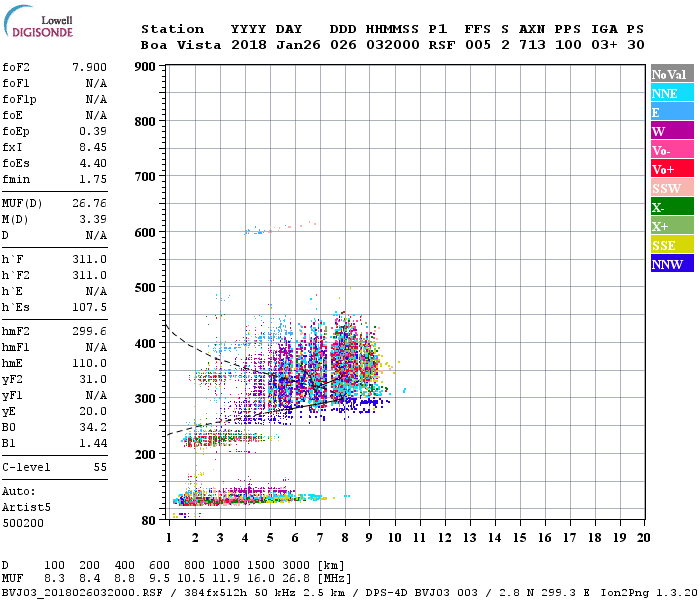700x600 pixels.
Task: Click the 8 MHz x-axis label
Action: (x=345, y=538)
